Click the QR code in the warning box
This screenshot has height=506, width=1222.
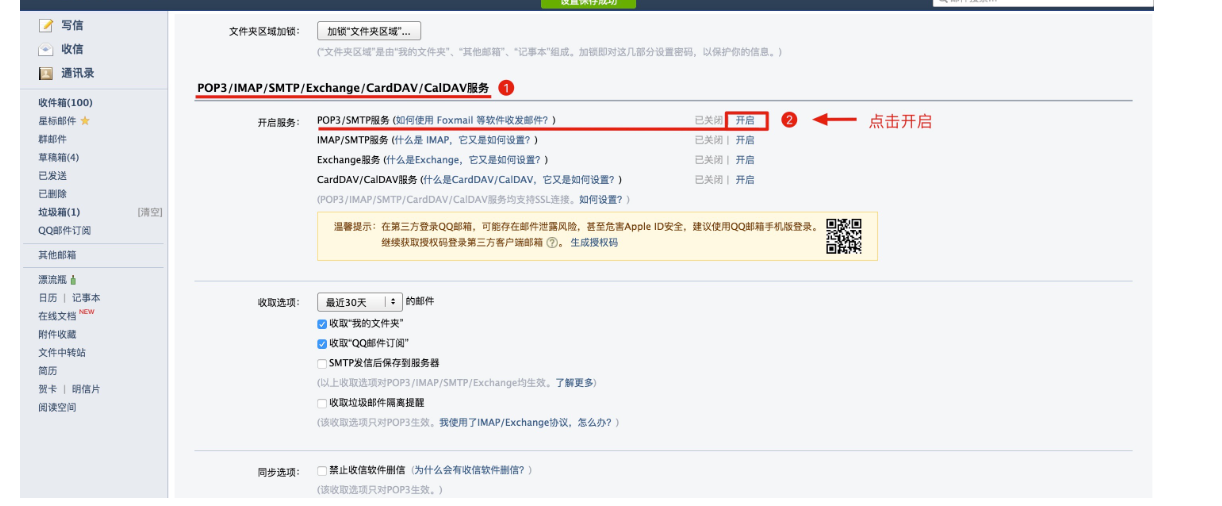tap(843, 236)
